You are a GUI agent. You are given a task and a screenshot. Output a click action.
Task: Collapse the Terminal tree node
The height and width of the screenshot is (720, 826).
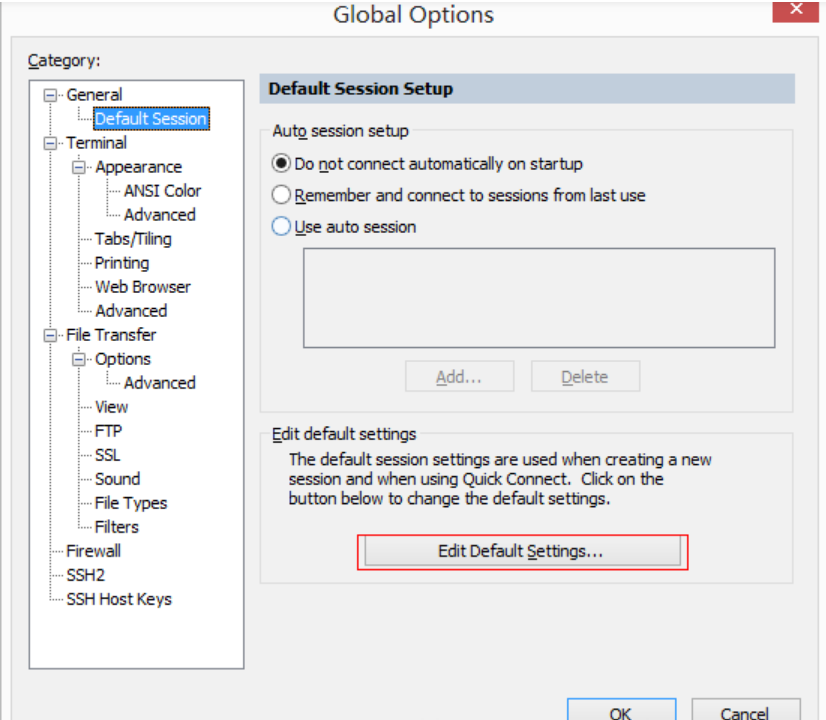[x=51, y=143]
